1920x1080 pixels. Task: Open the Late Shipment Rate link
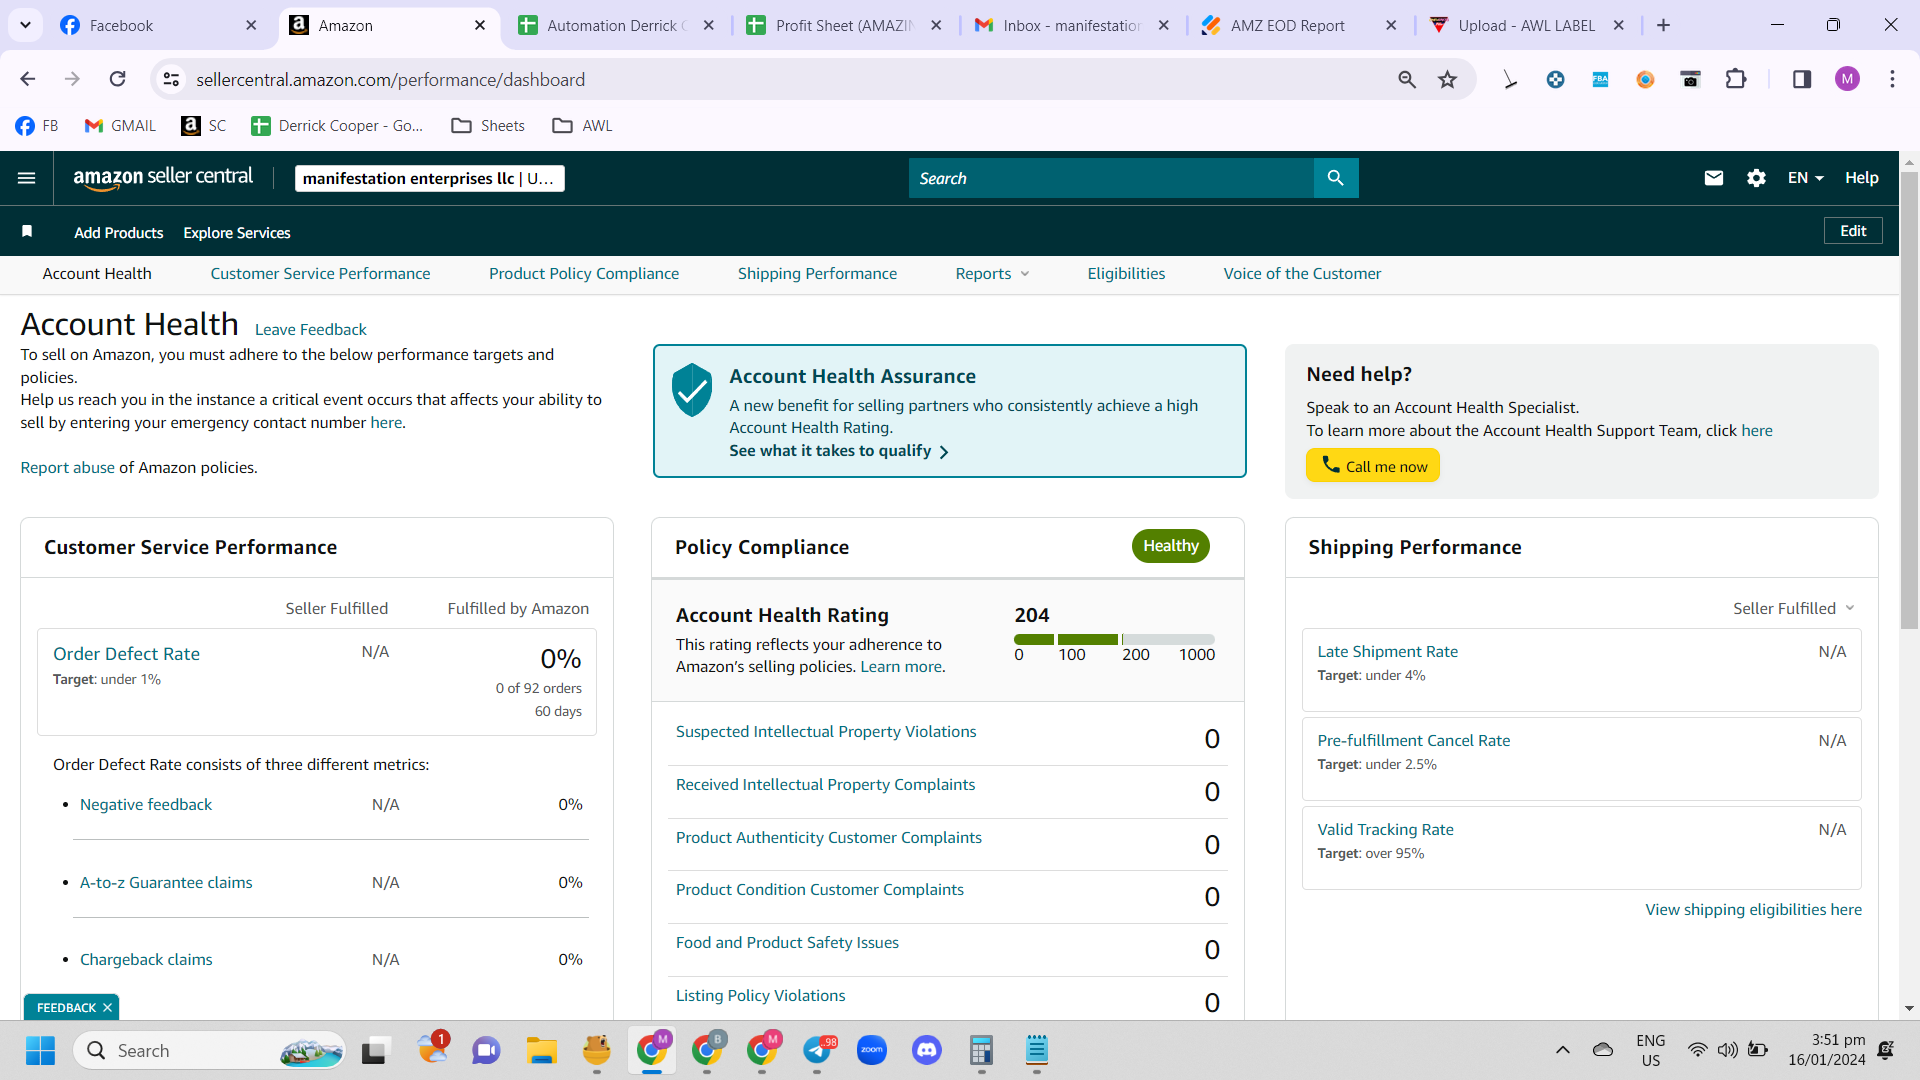[x=1387, y=652]
